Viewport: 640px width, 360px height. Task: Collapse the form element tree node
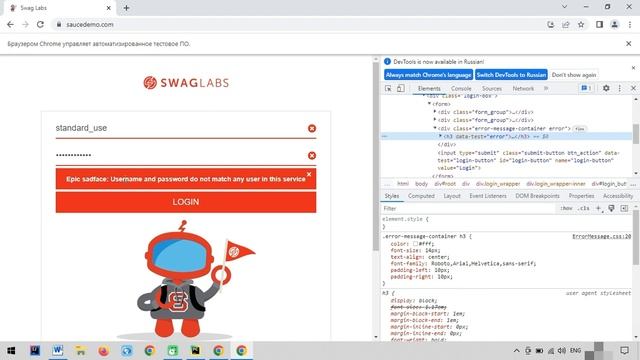(x=429, y=104)
